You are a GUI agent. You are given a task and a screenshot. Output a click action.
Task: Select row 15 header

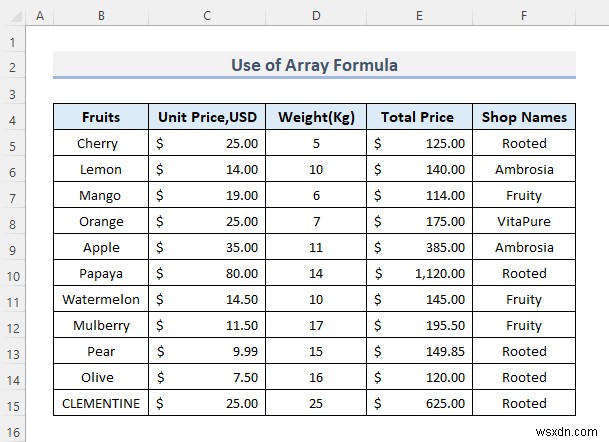tap(12, 403)
